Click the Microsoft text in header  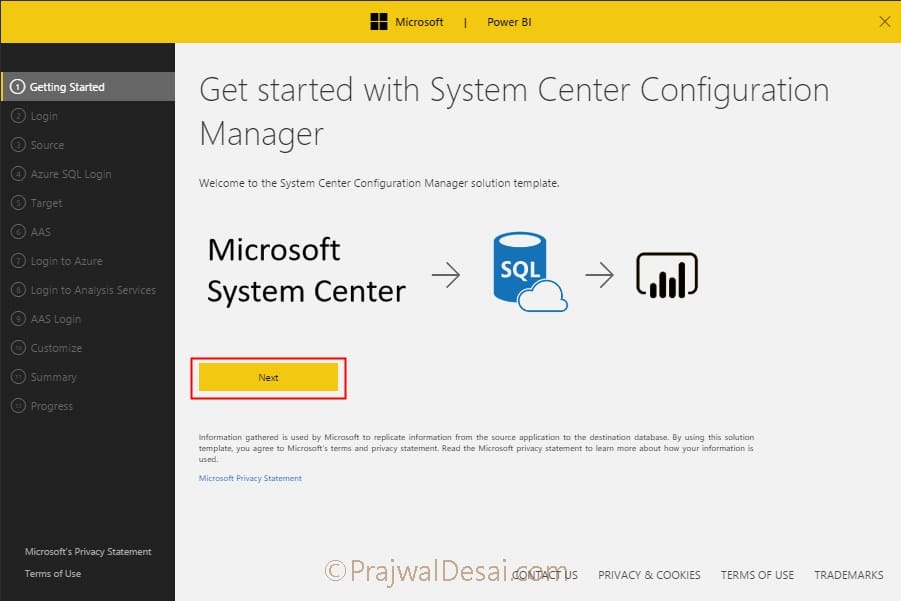[419, 22]
